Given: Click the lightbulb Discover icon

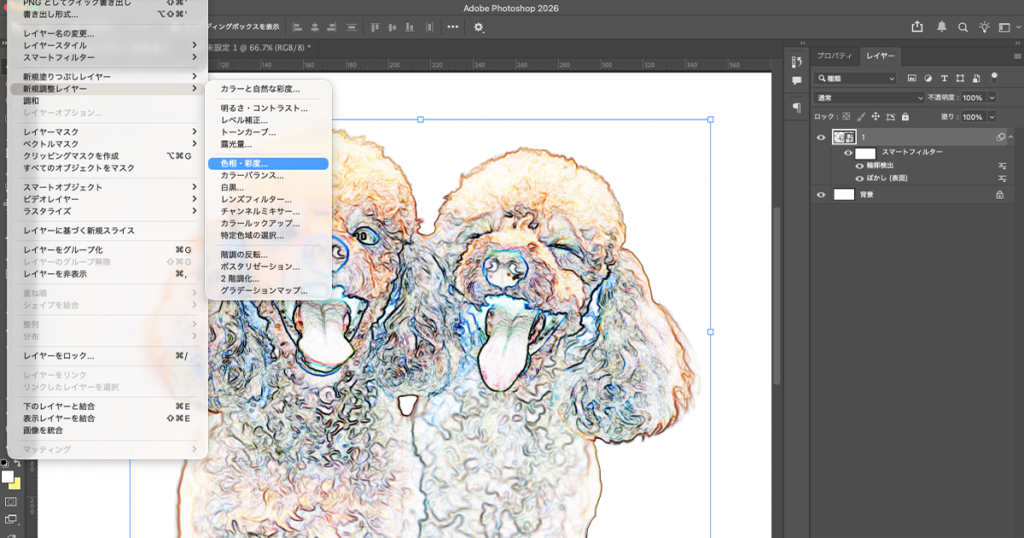Looking at the screenshot, I should click(984, 27).
